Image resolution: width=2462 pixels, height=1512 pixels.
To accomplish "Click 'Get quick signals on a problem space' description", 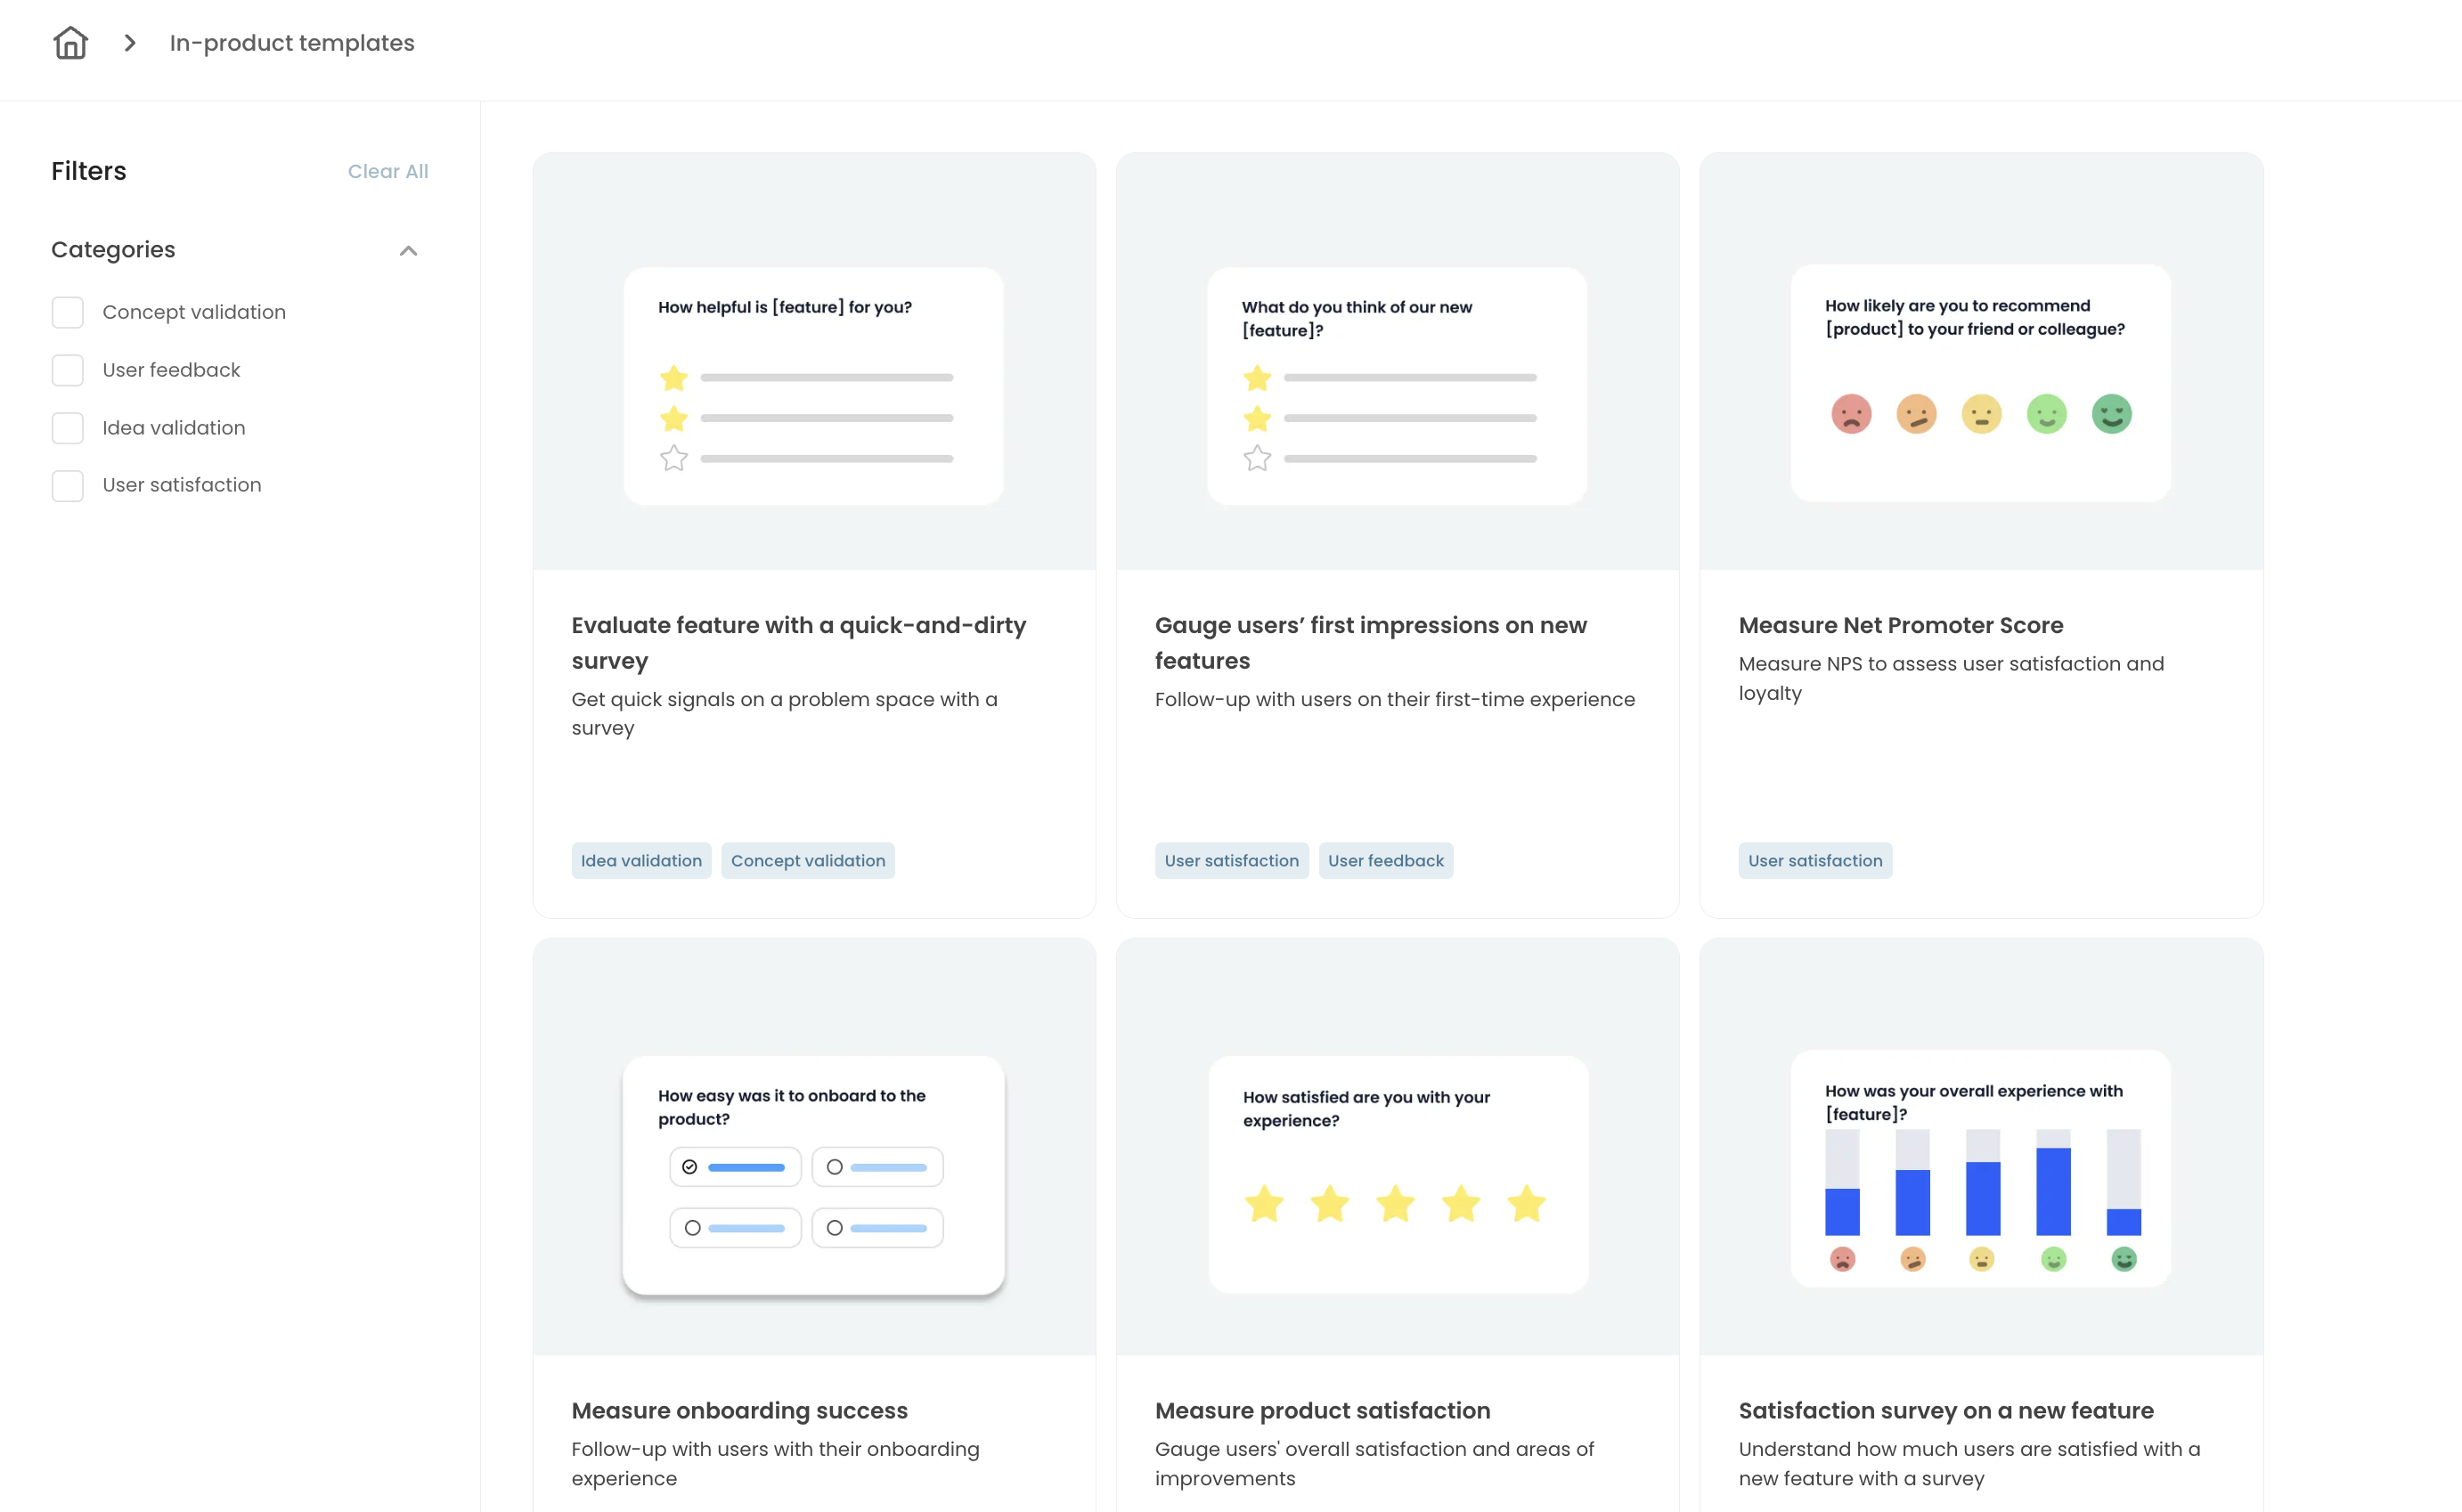I will (784, 714).
